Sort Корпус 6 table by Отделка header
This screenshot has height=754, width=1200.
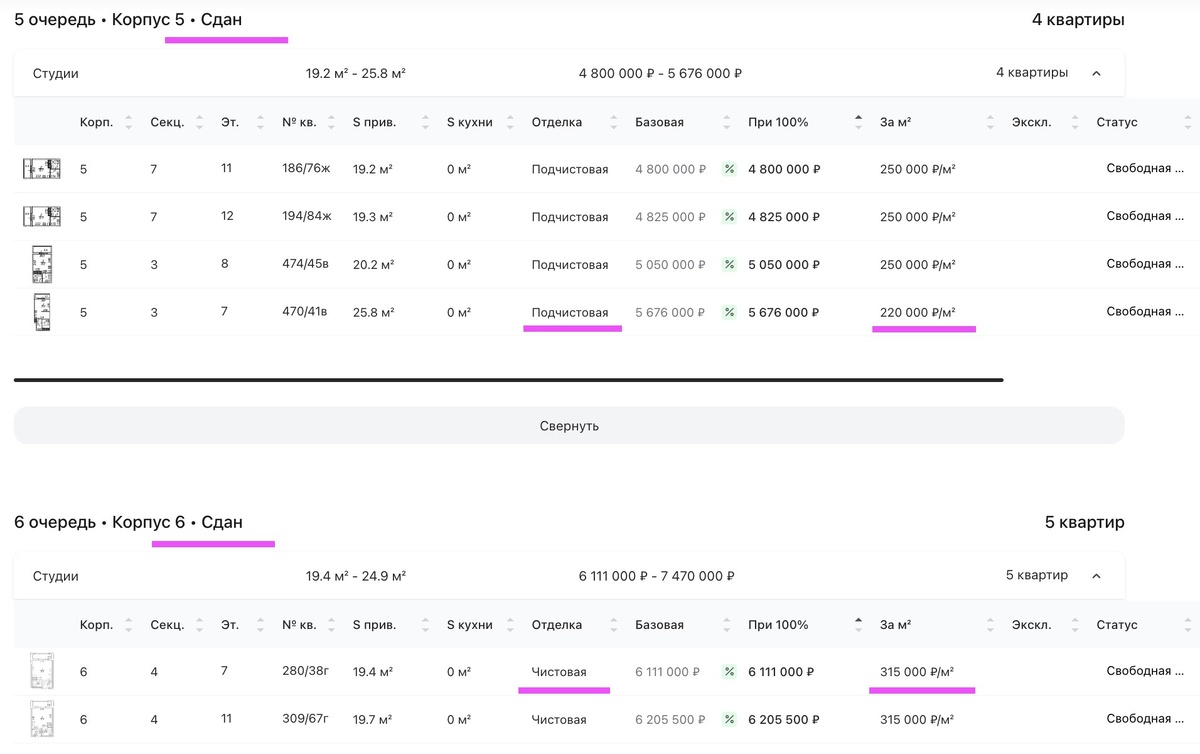pyautogui.click(x=557, y=625)
